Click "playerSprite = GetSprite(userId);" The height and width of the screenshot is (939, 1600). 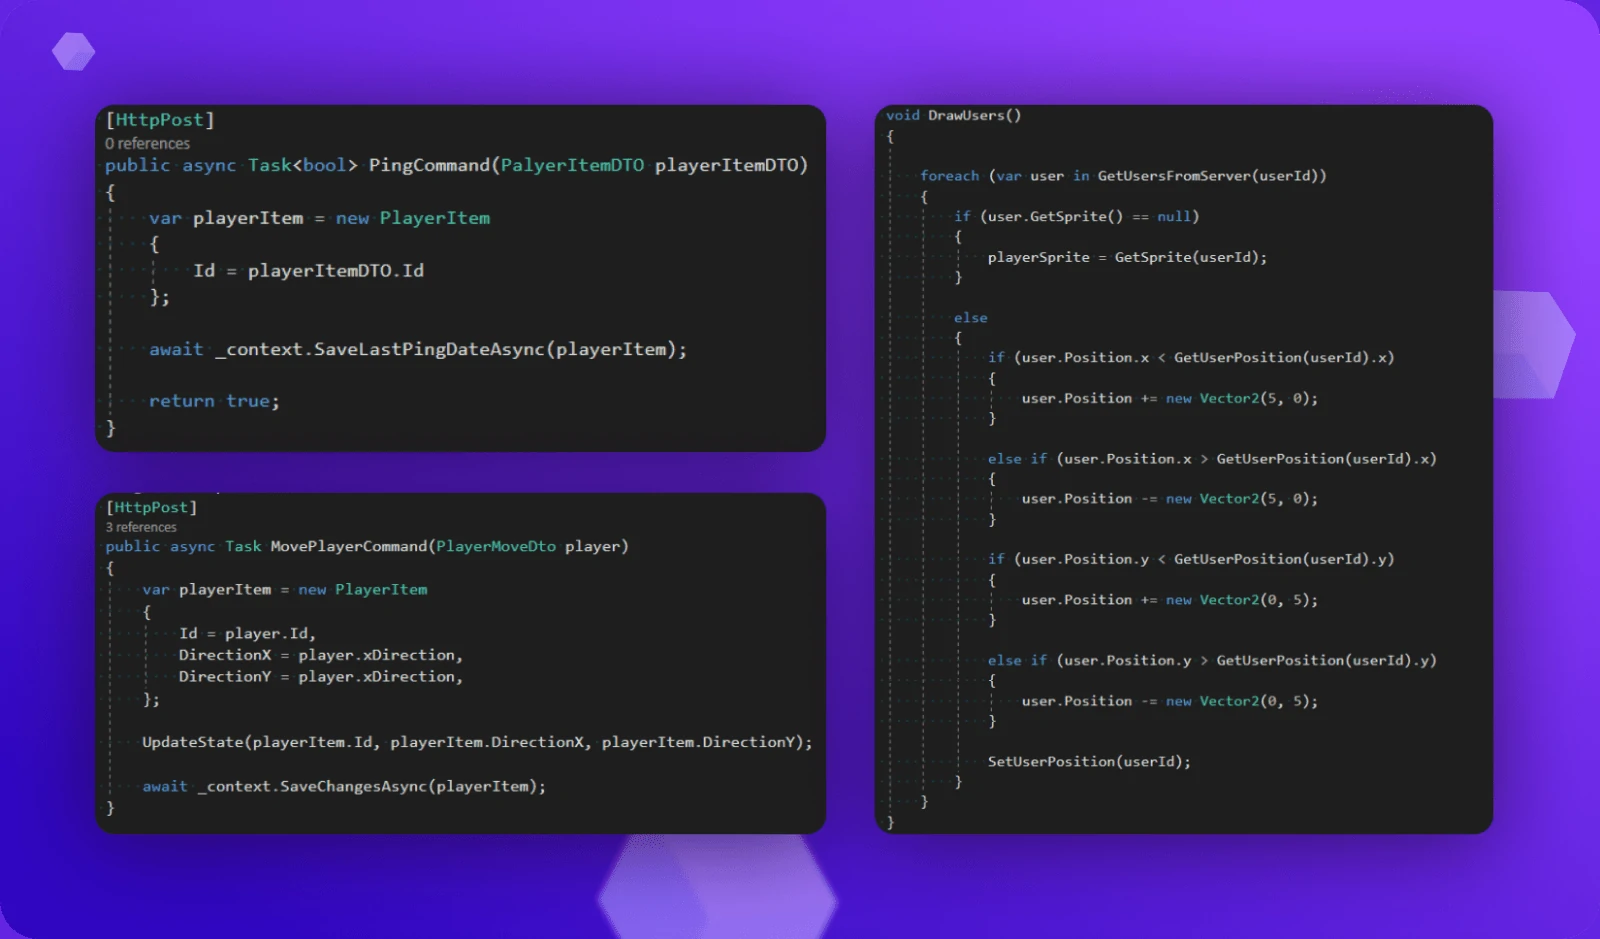coord(1127,257)
